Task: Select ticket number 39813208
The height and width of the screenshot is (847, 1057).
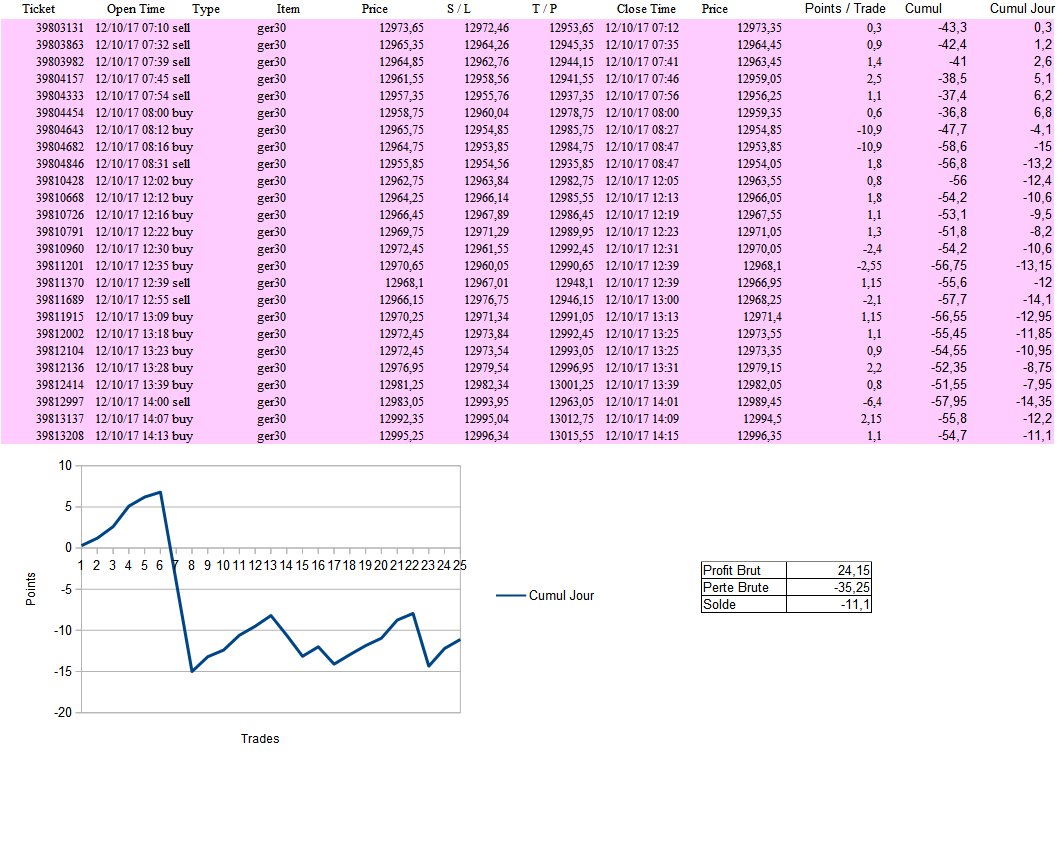Action: [x=60, y=436]
